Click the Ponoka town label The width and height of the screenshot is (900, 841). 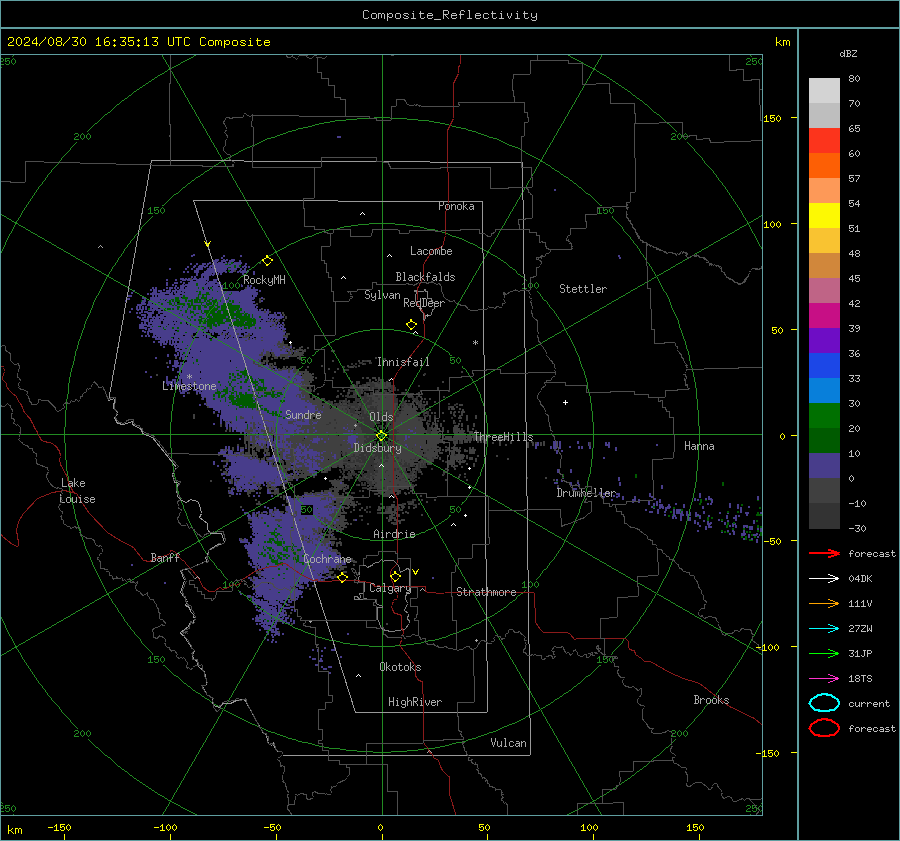pyautogui.click(x=456, y=206)
